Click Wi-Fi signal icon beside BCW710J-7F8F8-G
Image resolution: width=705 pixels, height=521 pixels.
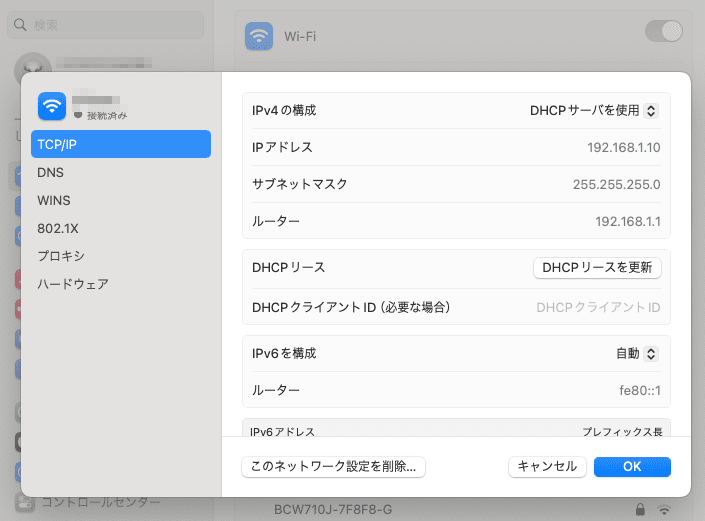pos(664,509)
